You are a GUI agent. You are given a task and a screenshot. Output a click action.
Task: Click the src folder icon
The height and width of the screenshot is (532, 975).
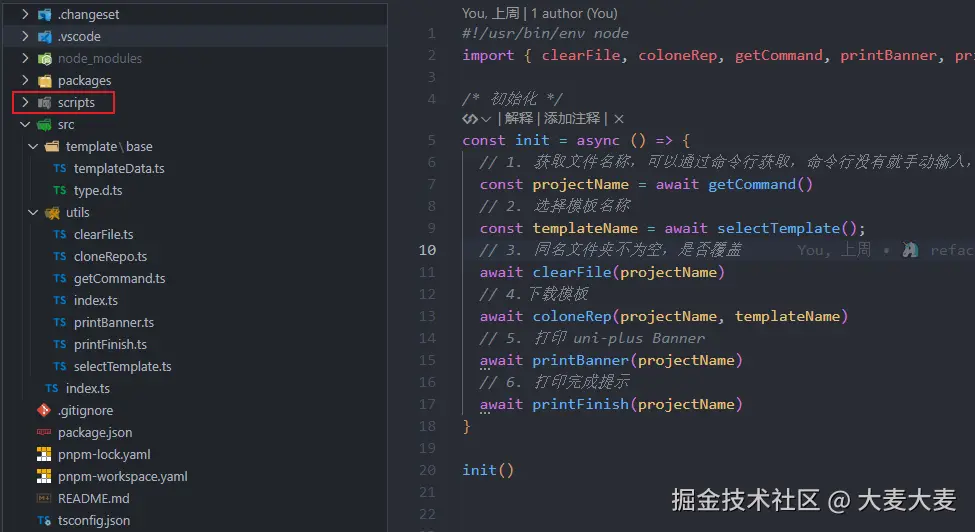tap(45, 125)
